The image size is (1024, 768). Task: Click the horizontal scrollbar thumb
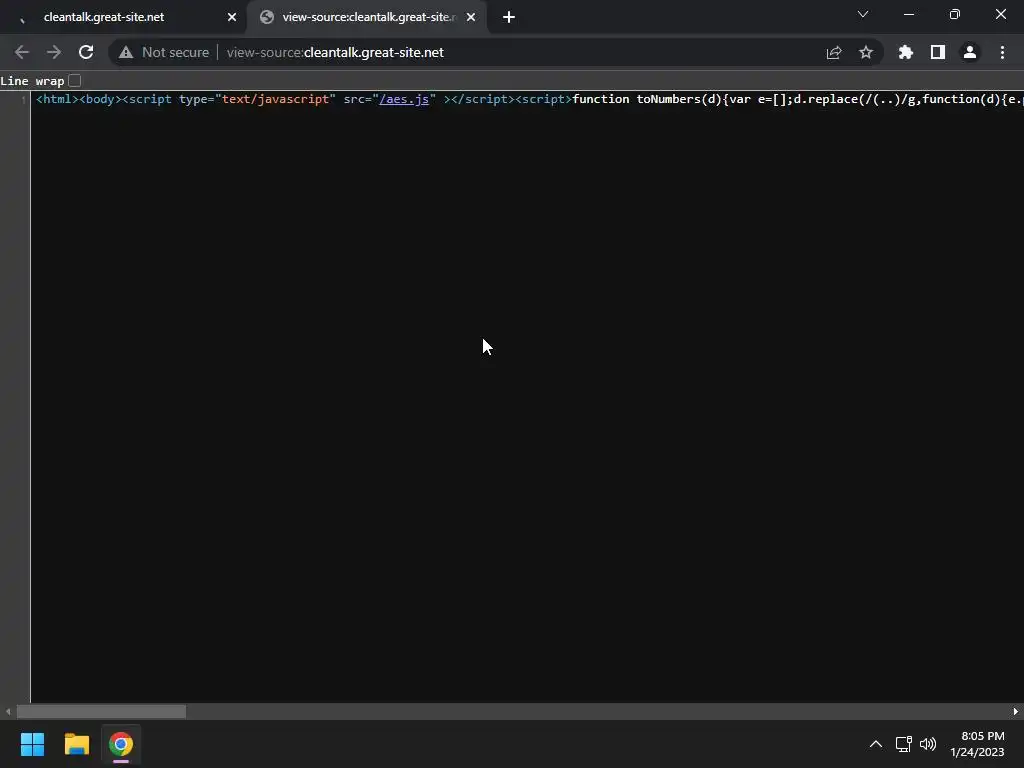pos(101,711)
